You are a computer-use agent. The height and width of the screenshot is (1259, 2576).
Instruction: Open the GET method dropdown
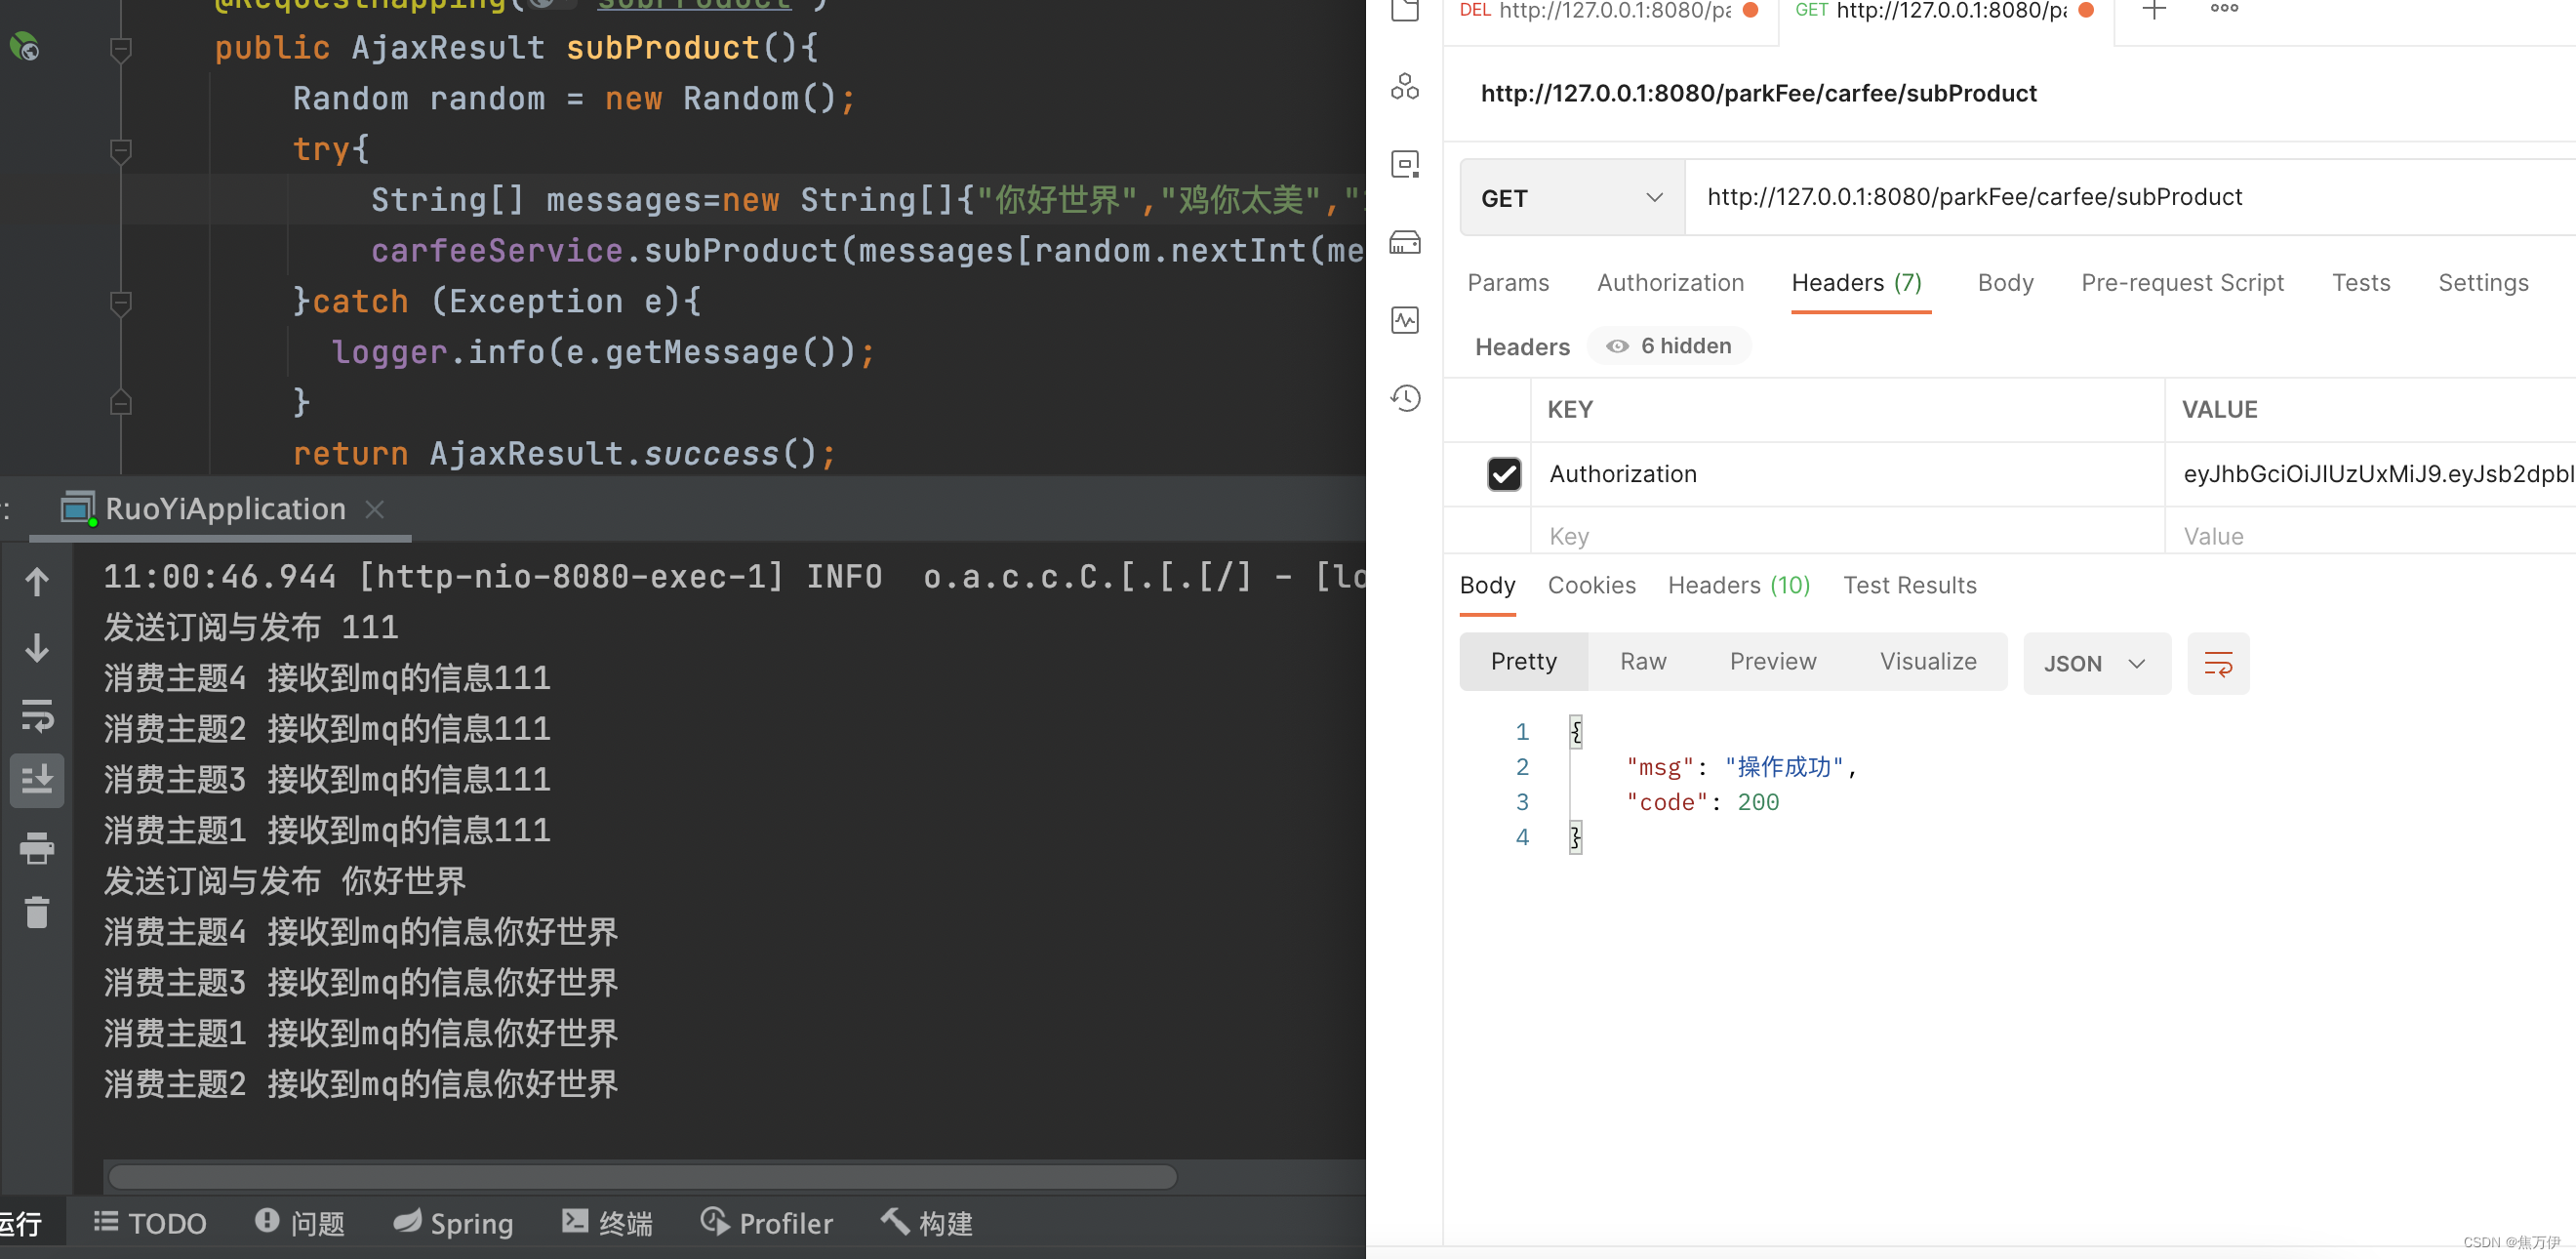(x=1571, y=198)
